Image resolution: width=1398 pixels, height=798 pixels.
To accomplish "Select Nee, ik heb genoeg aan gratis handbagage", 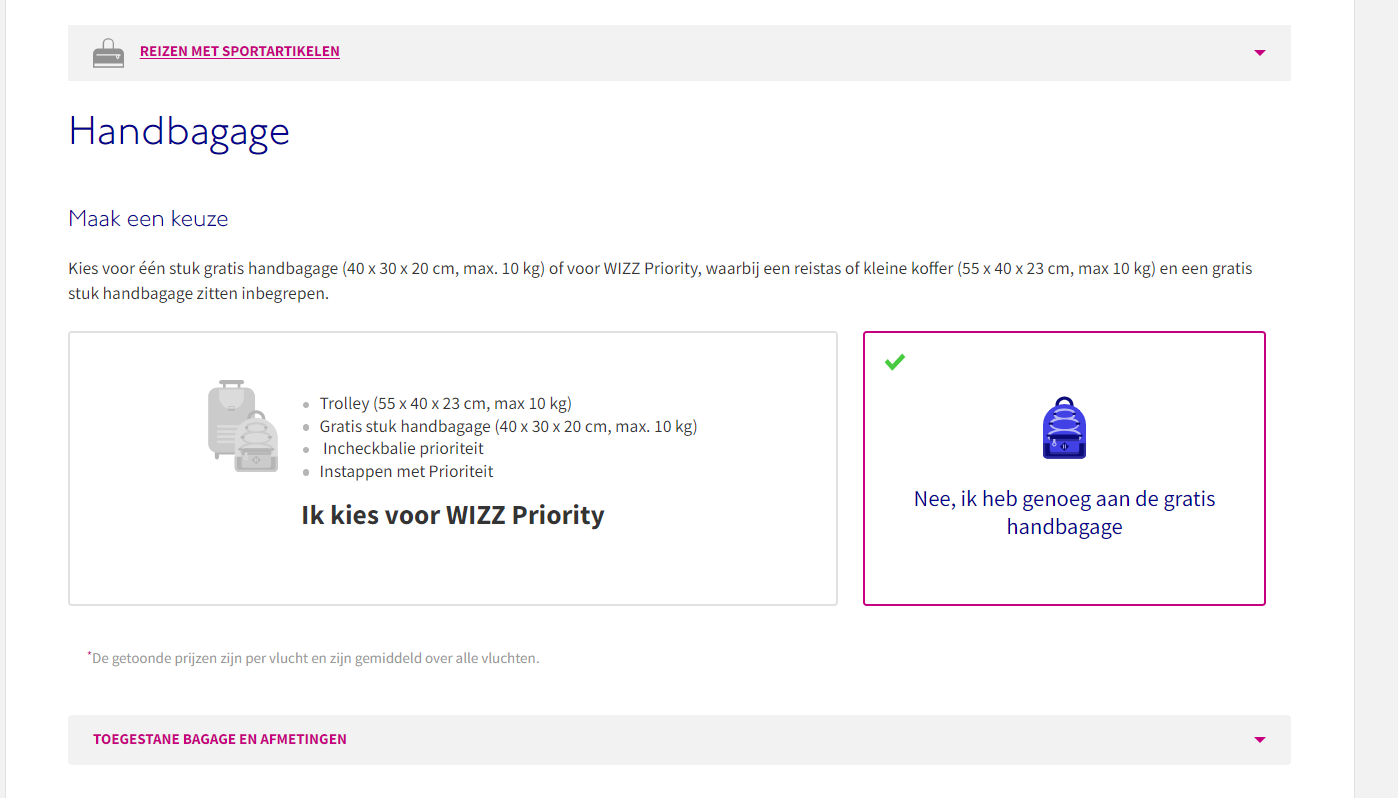I will tap(1064, 513).
